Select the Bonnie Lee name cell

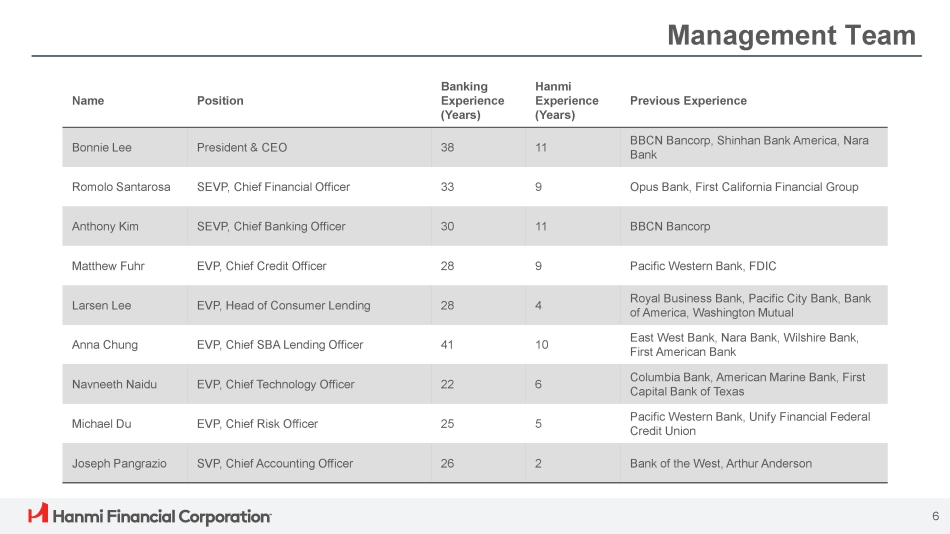[102, 148]
